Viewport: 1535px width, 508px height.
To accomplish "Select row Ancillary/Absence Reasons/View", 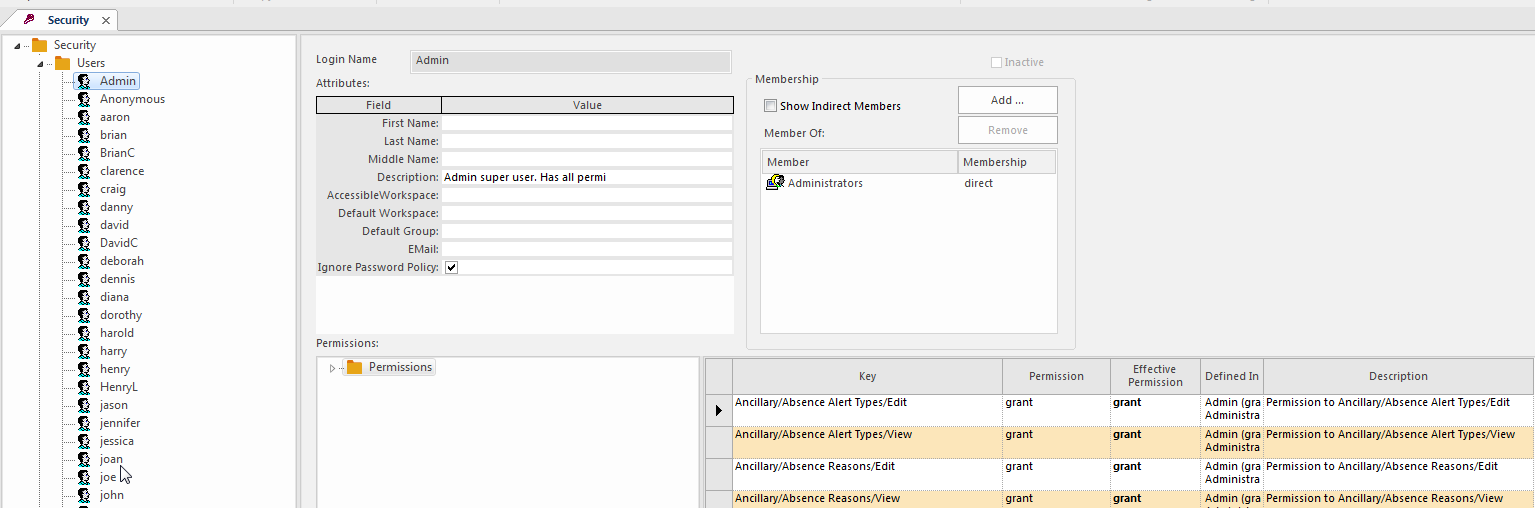I will pos(1120,499).
